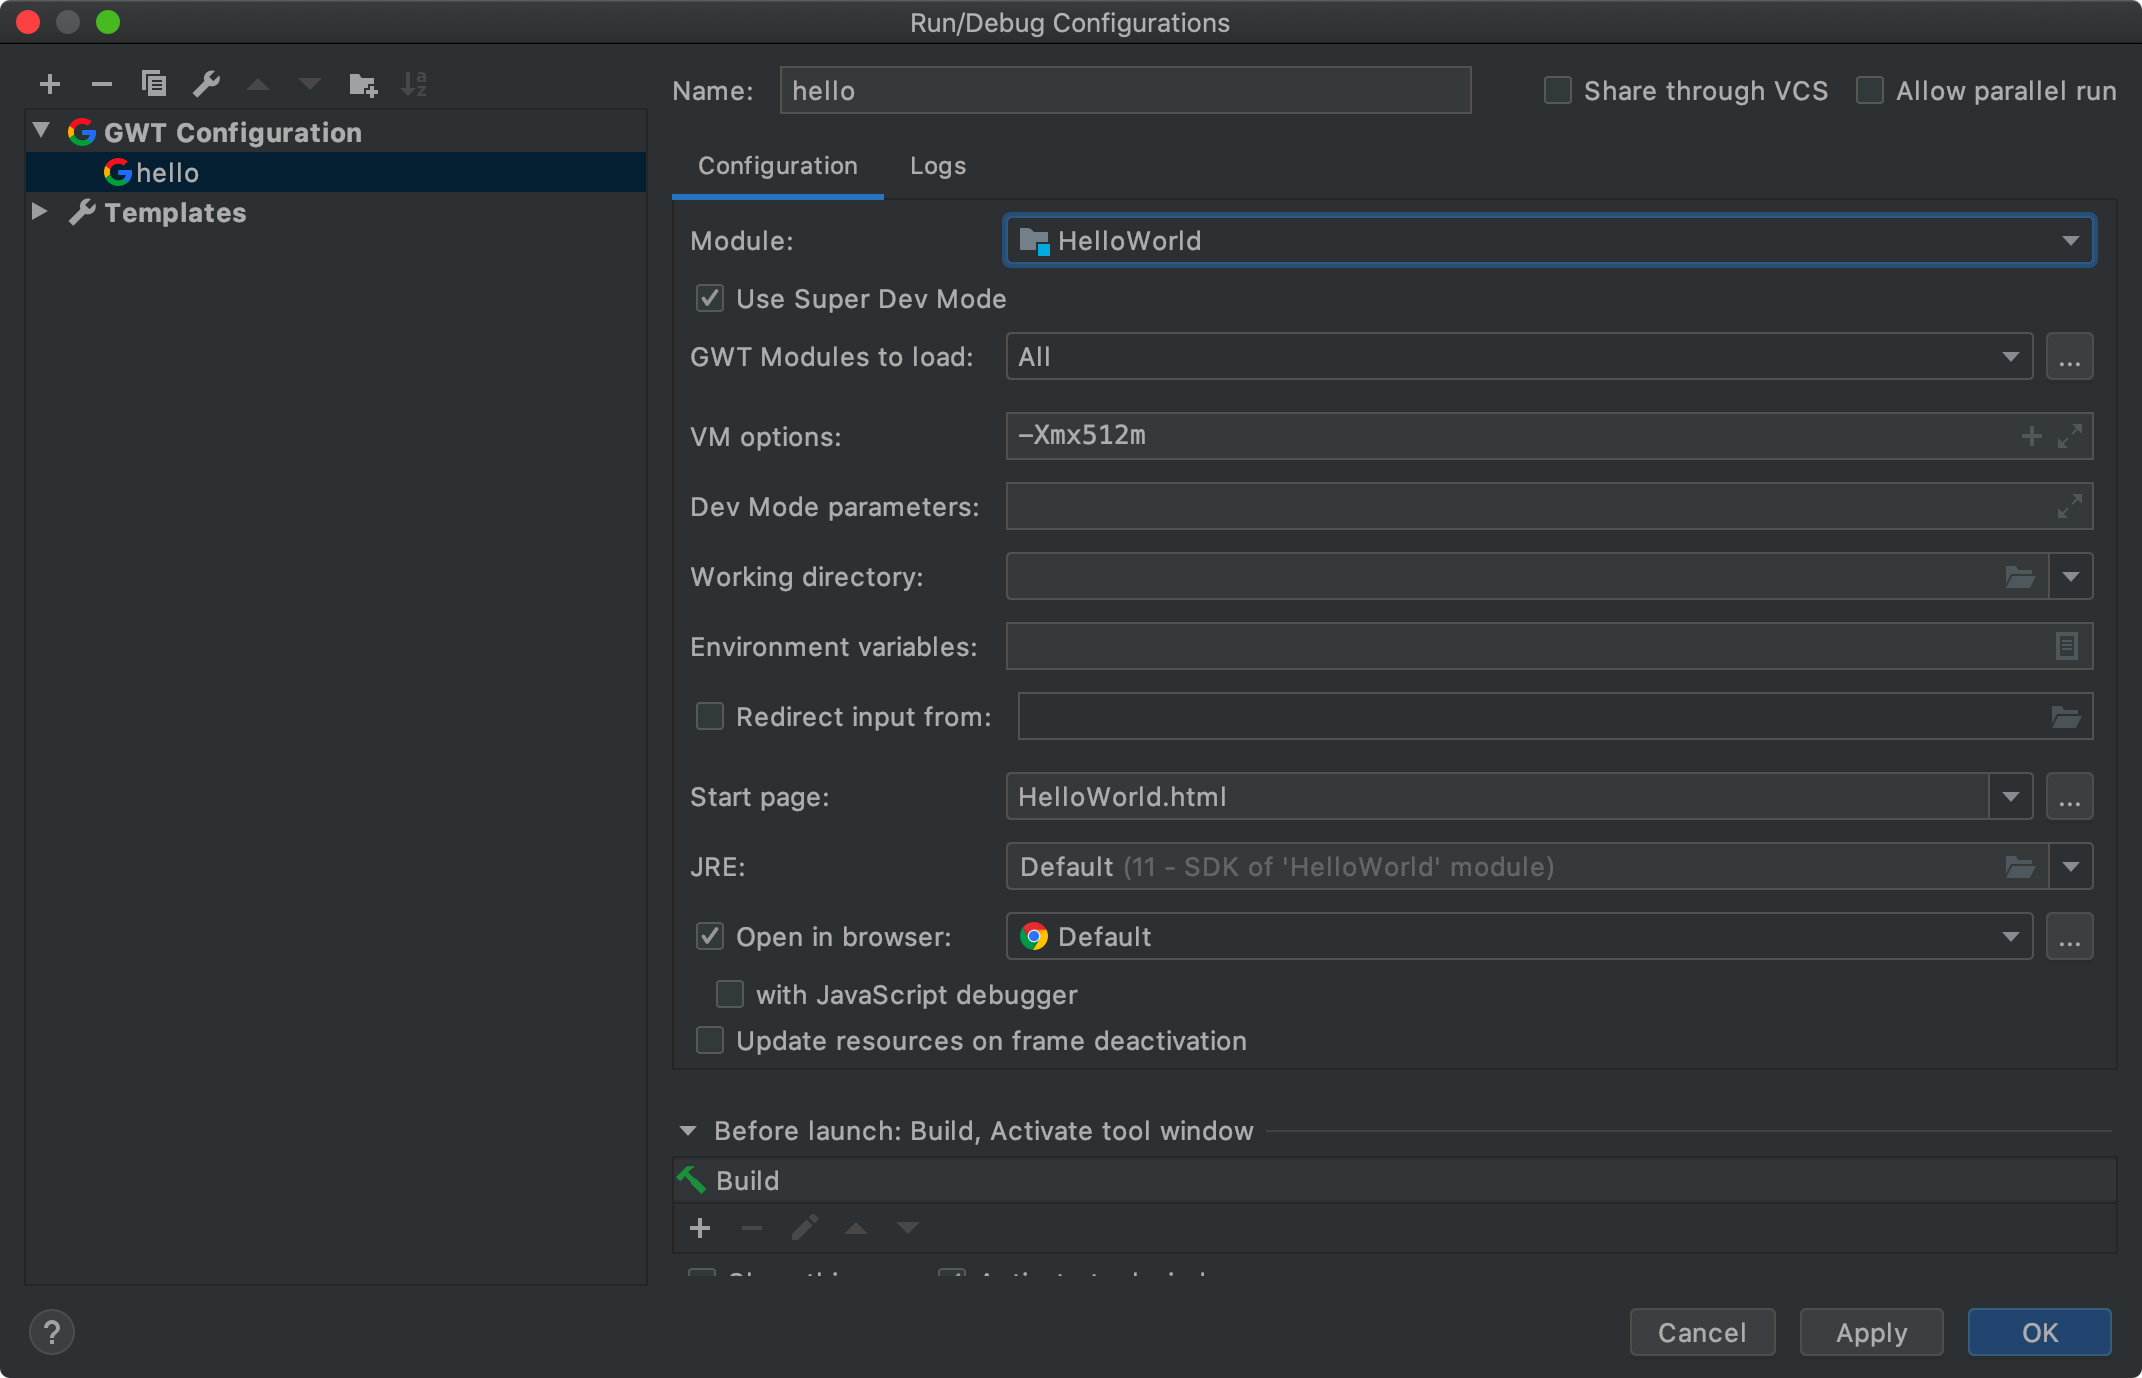Focus the Name input field
Screen dimensions: 2142x1378
pyautogui.click(x=1125, y=91)
